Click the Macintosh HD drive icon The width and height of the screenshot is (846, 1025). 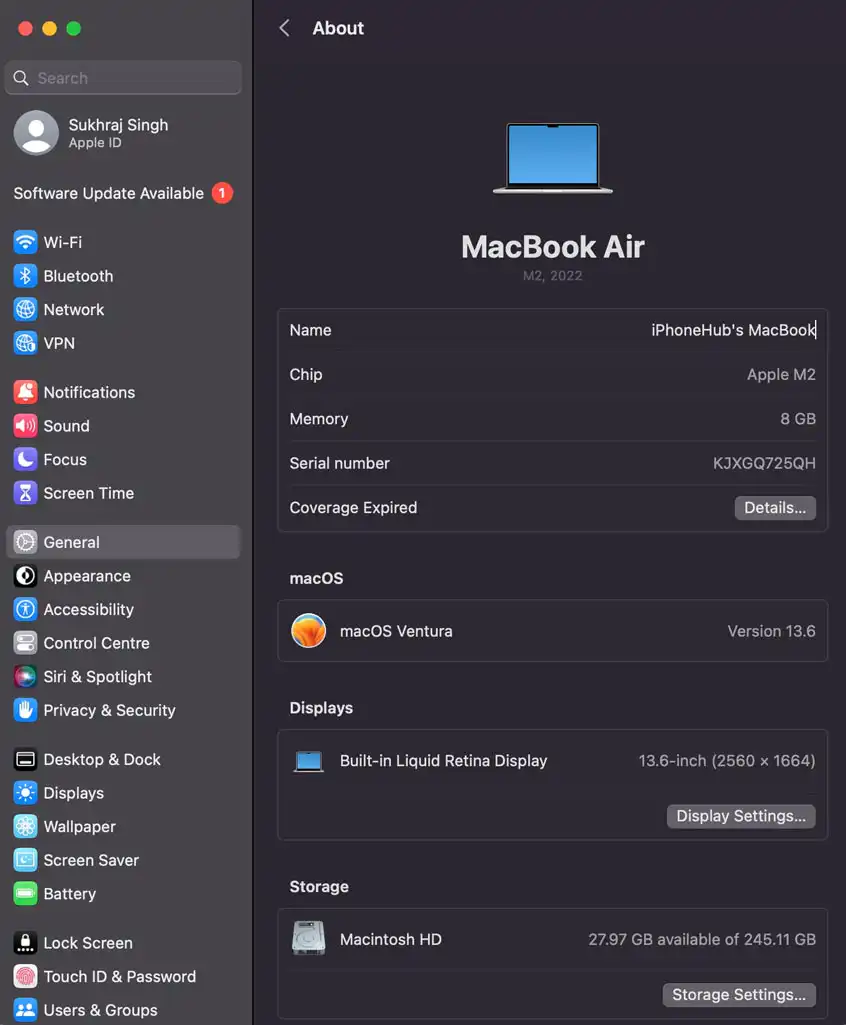308,939
